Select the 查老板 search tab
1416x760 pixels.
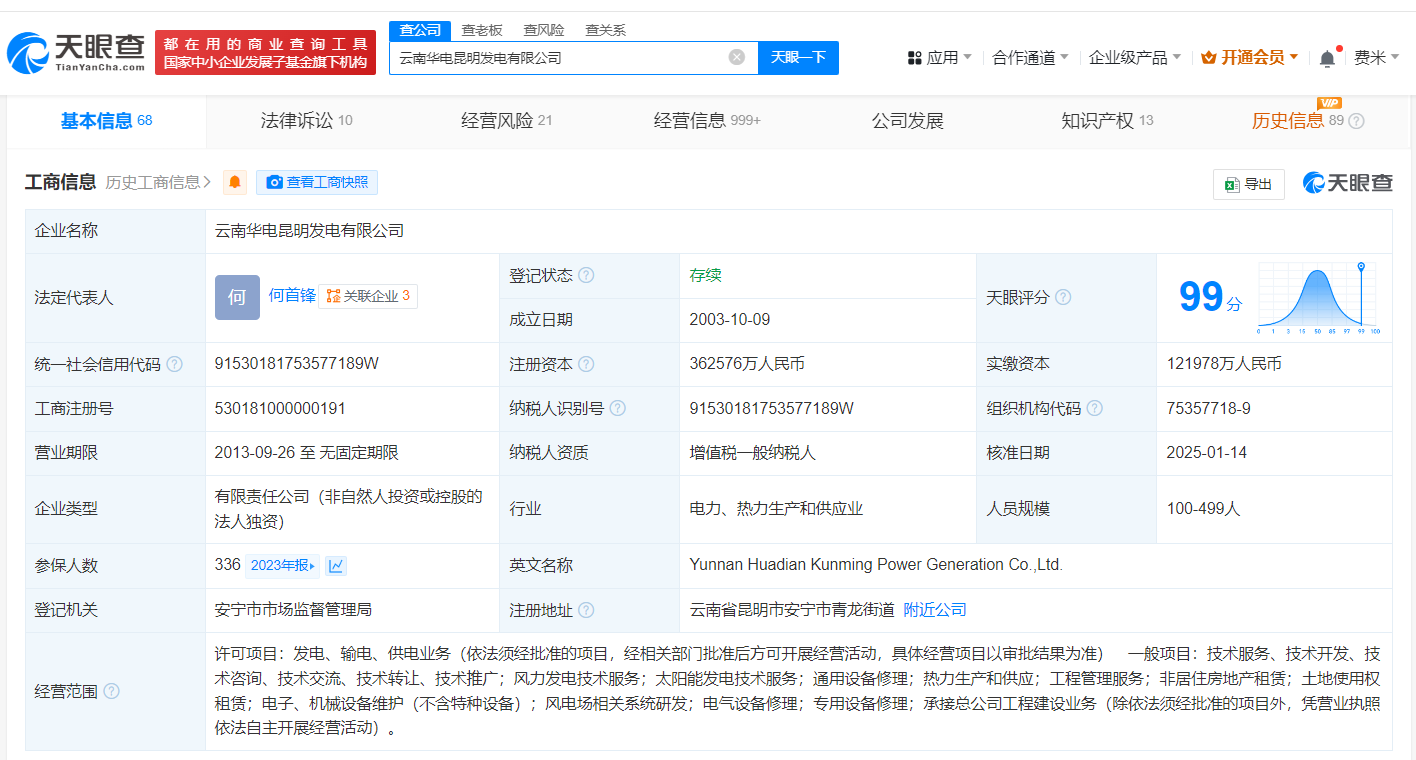(x=482, y=30)
